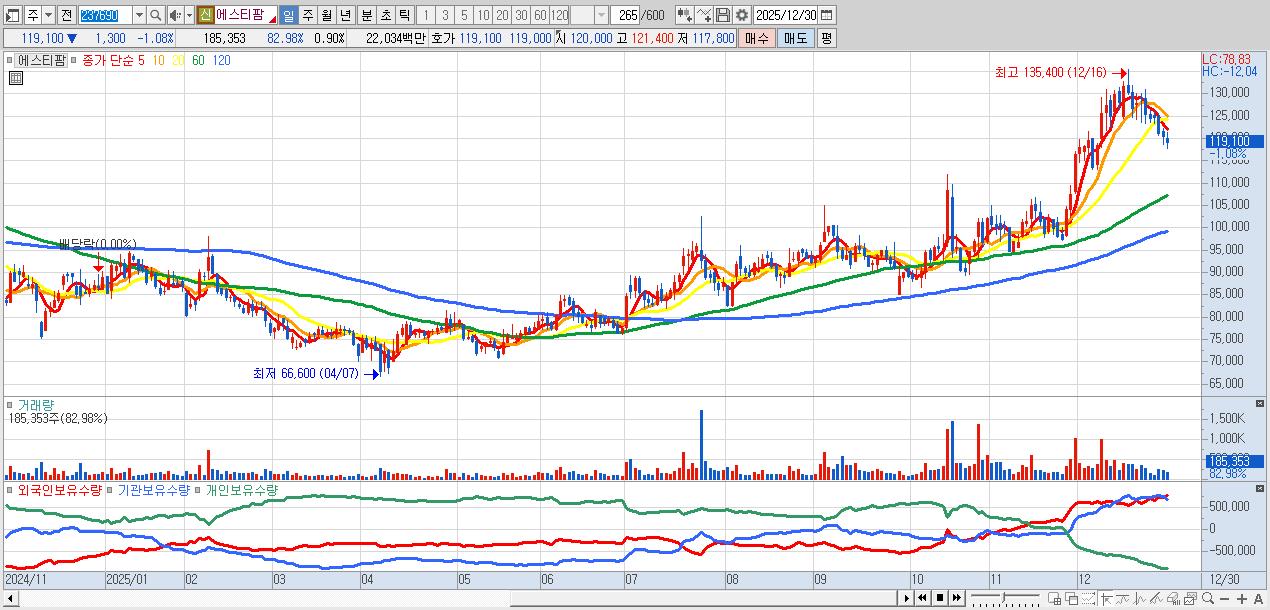Click the 신 badge next to stock name

point(205,15)
